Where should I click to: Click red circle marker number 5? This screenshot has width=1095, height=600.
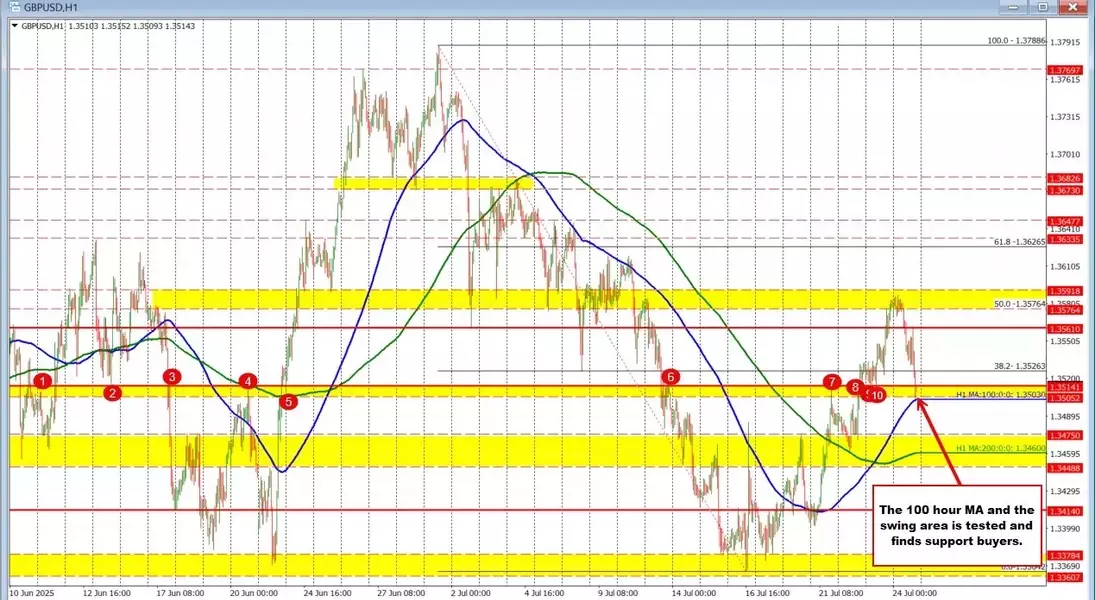click(289, 402)
